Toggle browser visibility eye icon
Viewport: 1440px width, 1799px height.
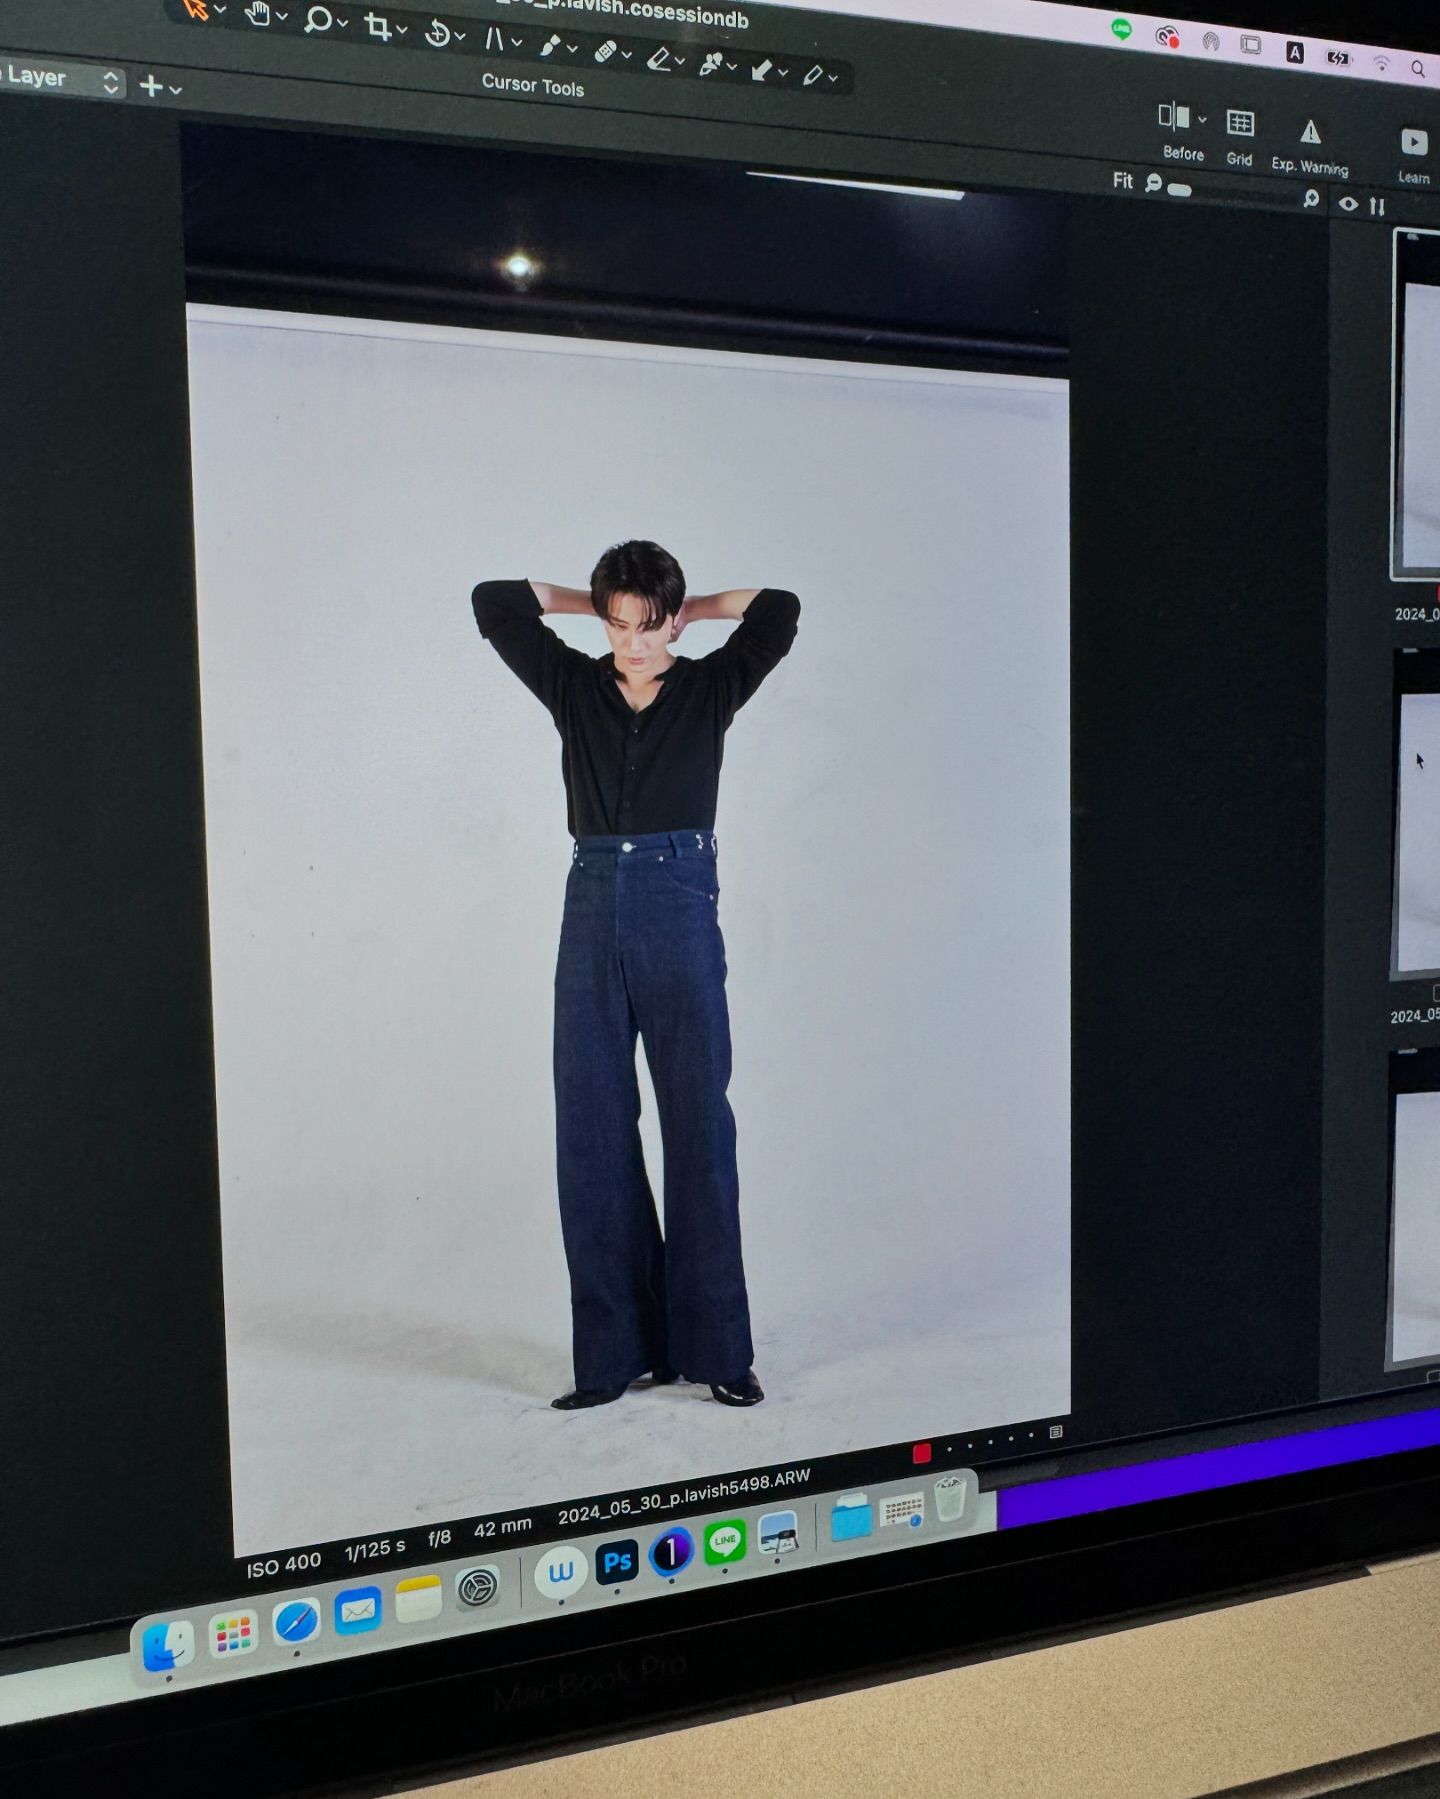1349,204
